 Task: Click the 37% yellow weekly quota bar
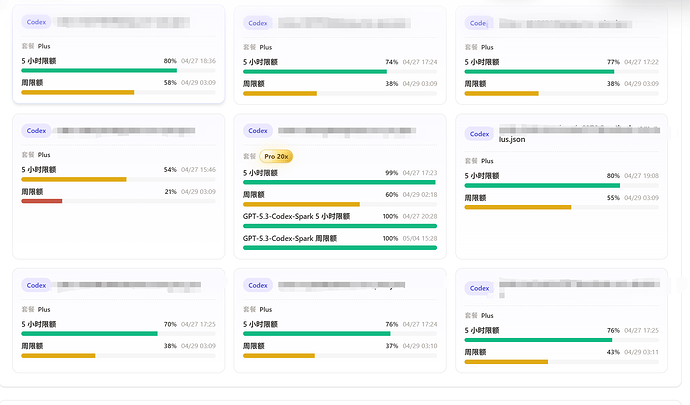pos(340,356)
